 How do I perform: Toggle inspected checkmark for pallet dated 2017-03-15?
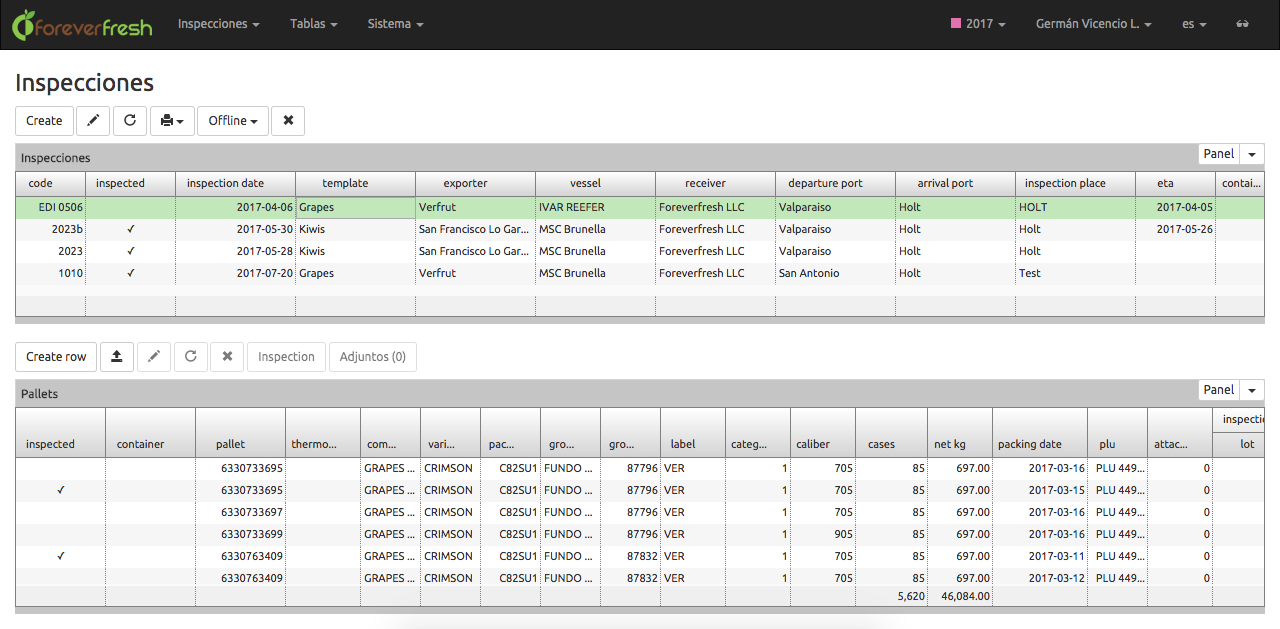[x=60, y=490]
